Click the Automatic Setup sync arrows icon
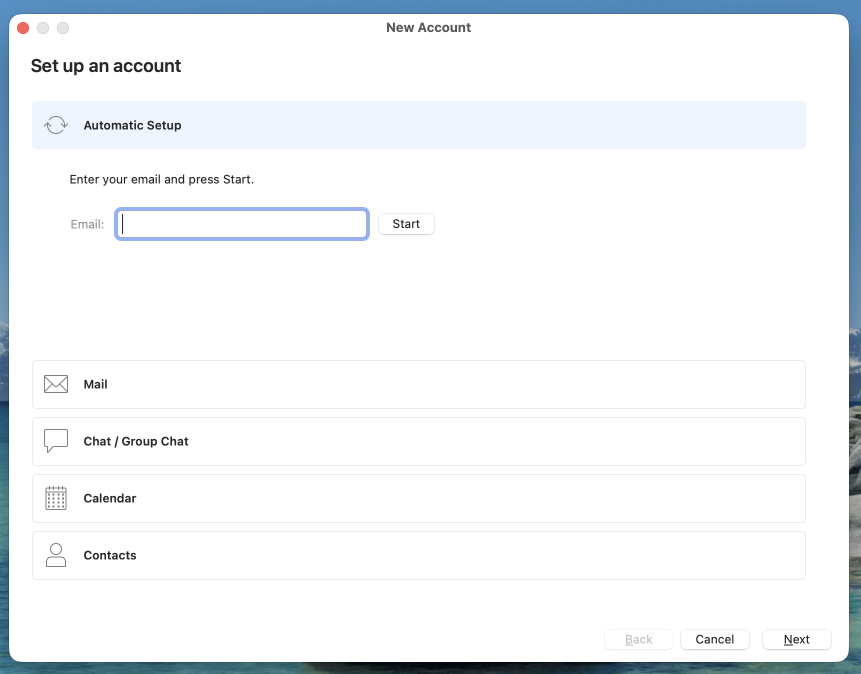Image resolution: width=861 pixels, height=674 pixels. point(56,126)
